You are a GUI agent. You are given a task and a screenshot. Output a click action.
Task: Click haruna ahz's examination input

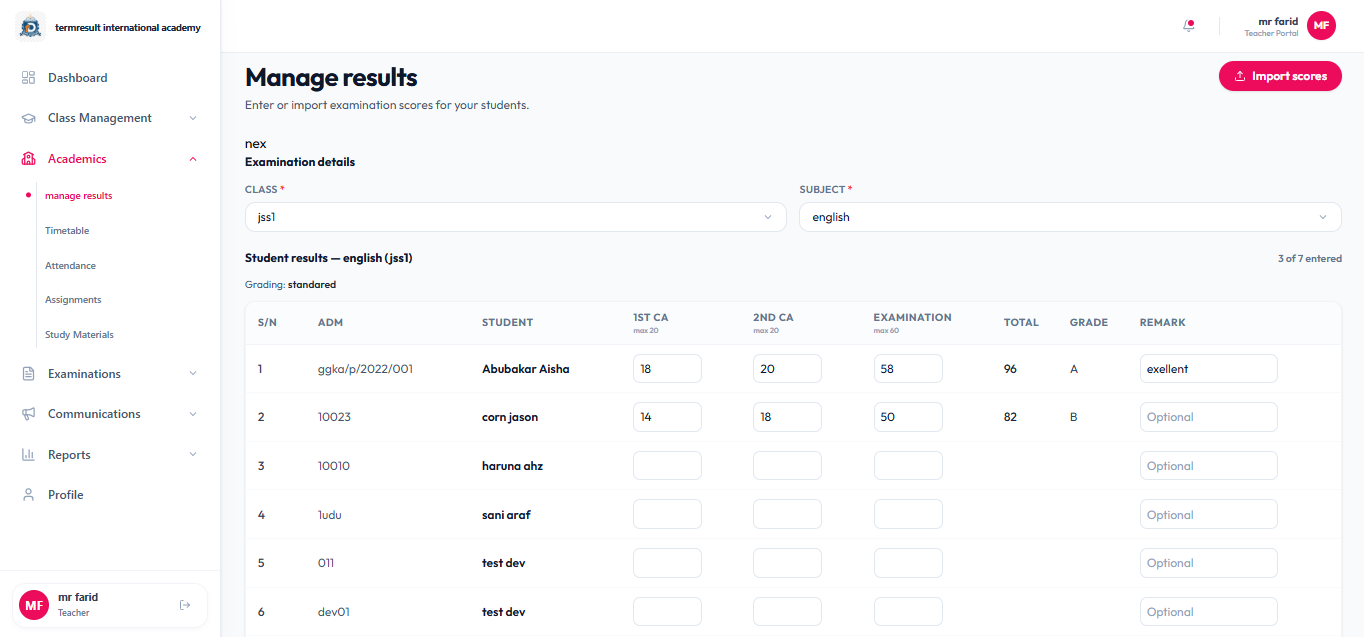point(908,466)
